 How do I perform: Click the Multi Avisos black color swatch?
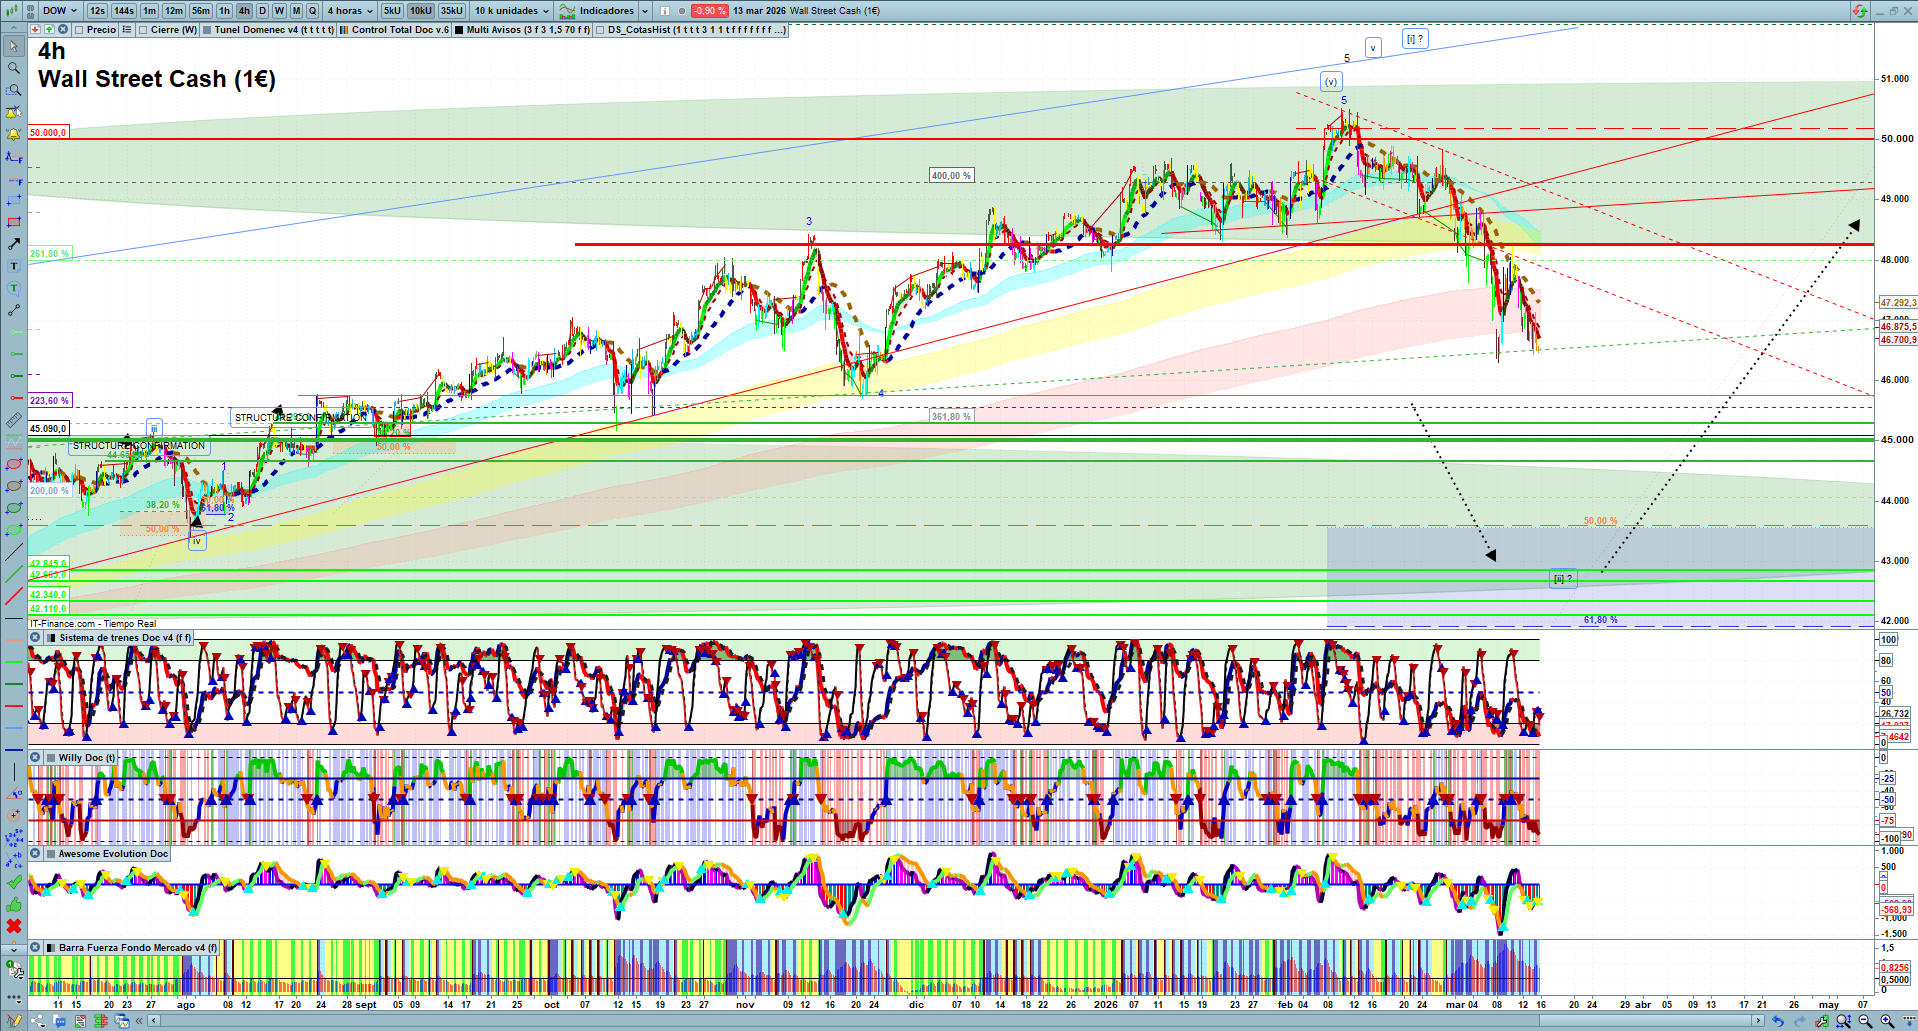point(459,30)
